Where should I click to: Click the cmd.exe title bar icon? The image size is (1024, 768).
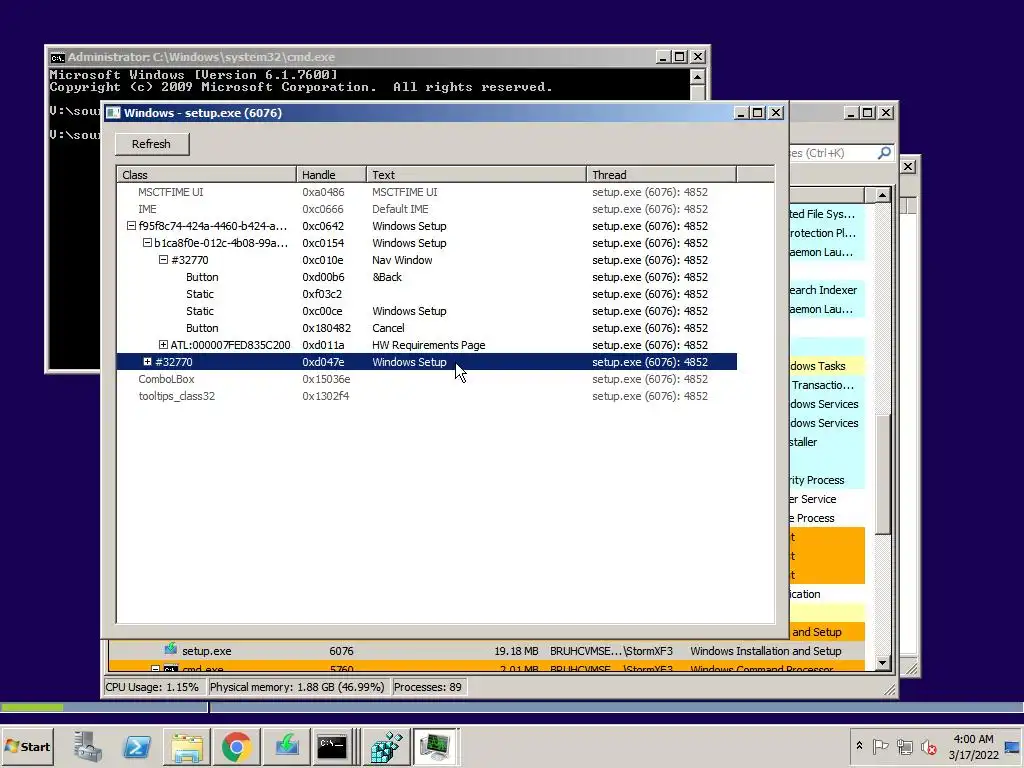tap(57, 57)
